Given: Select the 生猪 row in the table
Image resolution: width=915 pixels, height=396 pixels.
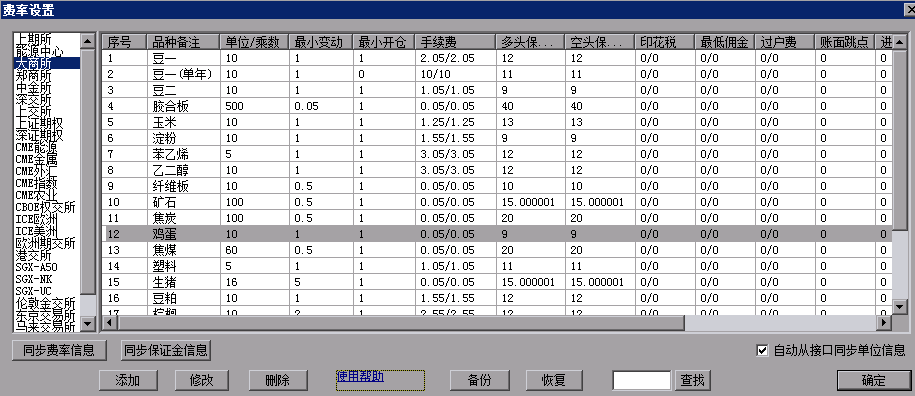Looking at the screenshot, I should [497, 282].
